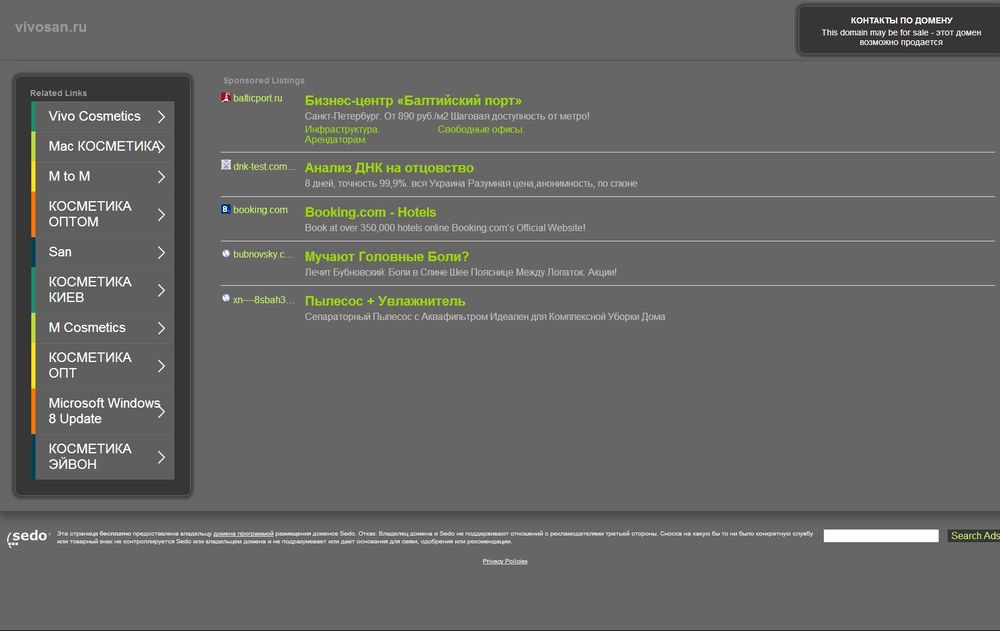Click the xn----8sbah3... domain link
This screenshot has width=1000, height=631.
[263, 300]
